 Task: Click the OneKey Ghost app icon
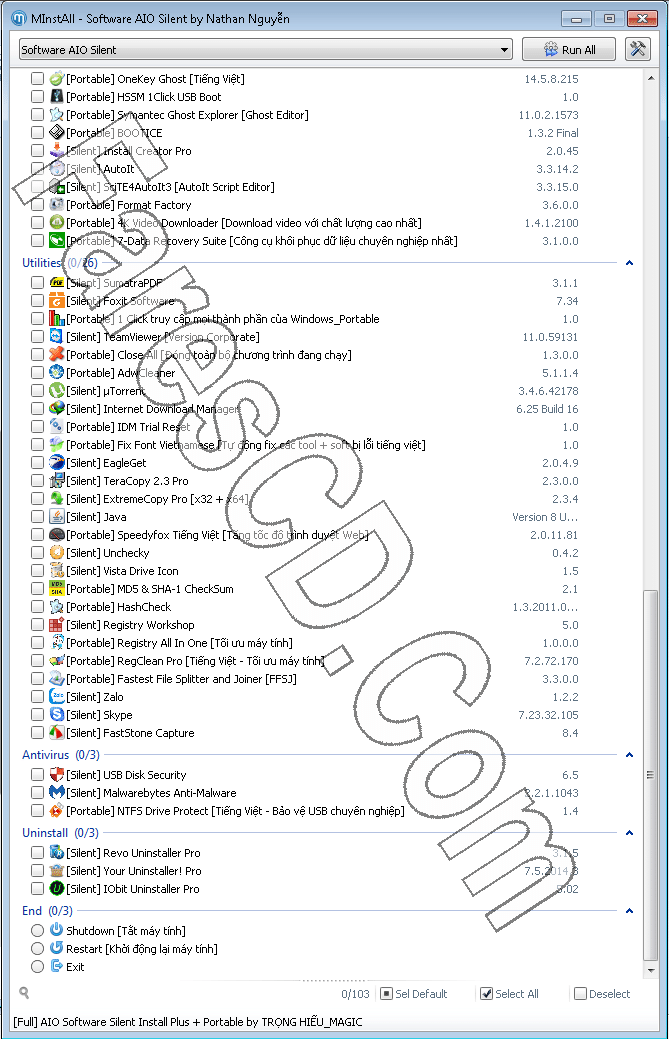point(57,78)
